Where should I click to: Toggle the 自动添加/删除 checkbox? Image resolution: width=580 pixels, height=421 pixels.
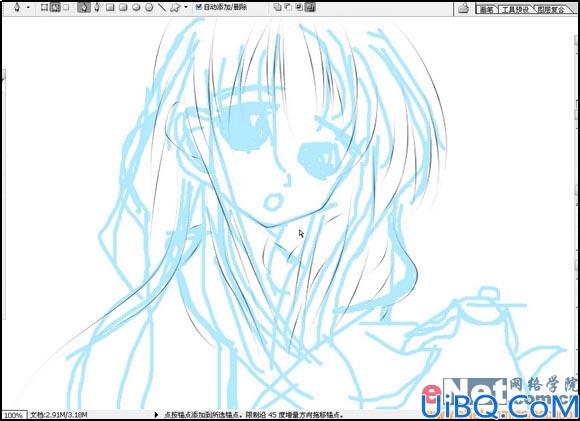click(x=199, y=7)
